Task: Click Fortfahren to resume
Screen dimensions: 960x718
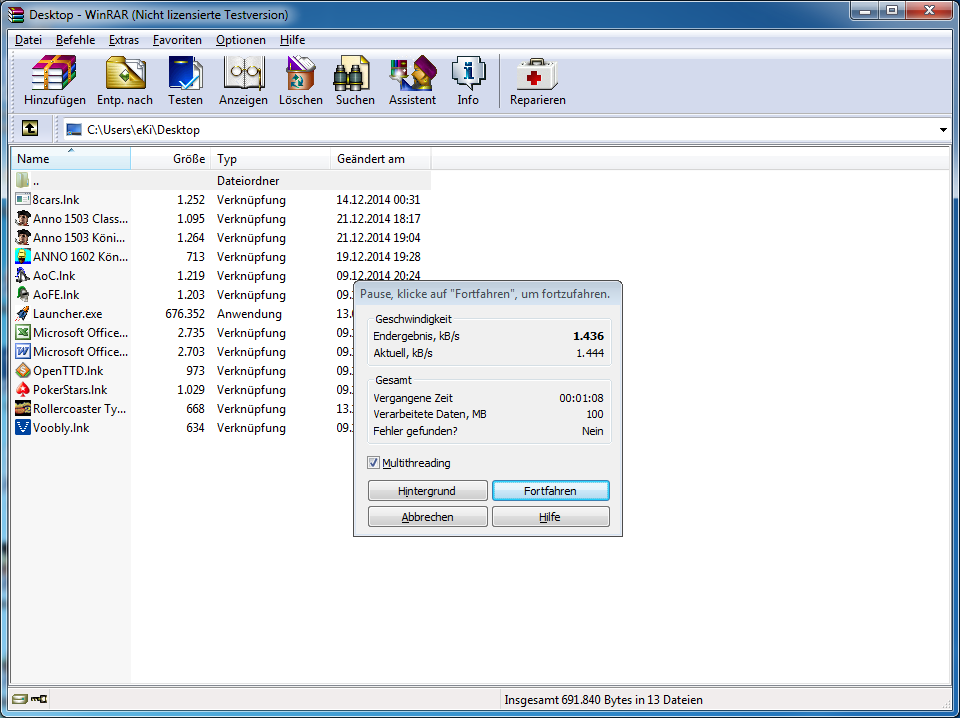Action: (x=550, y=491)
